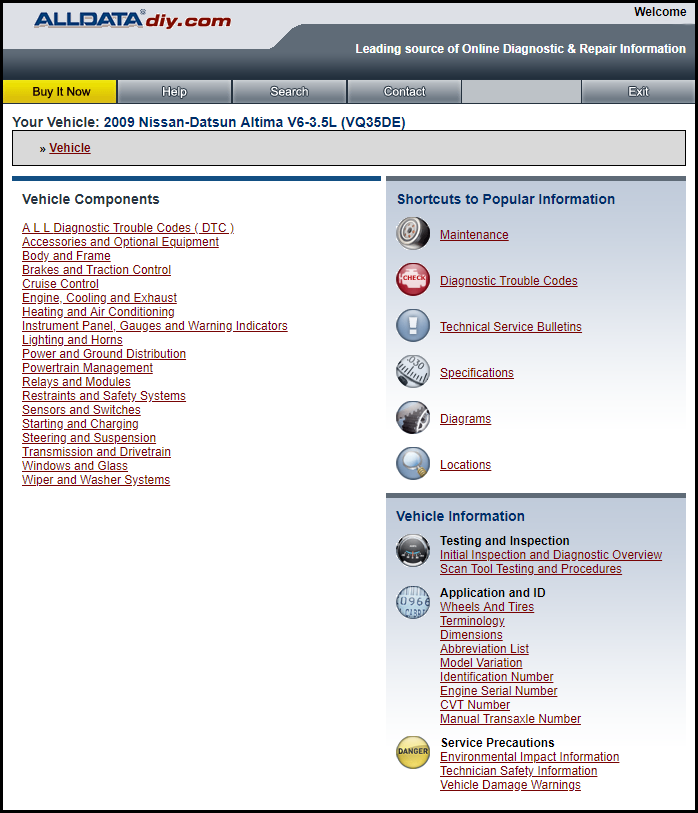
Task: Click the Specifications shortcut link
Action: (477, 373)
